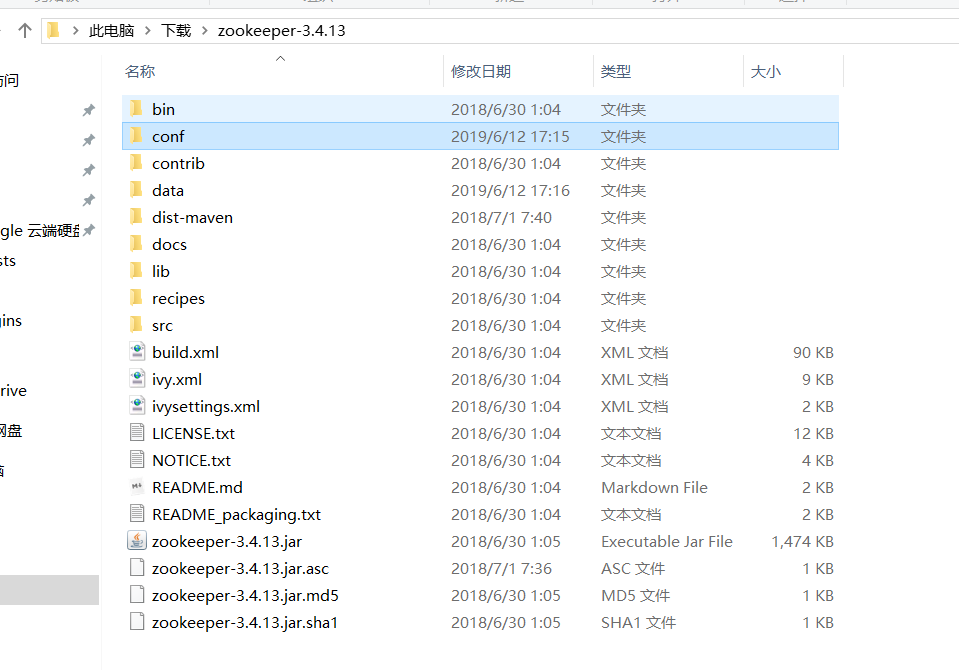Select LICENSE.txt file name
Viewport: 959px width, 670px height.
coord(193,433)
